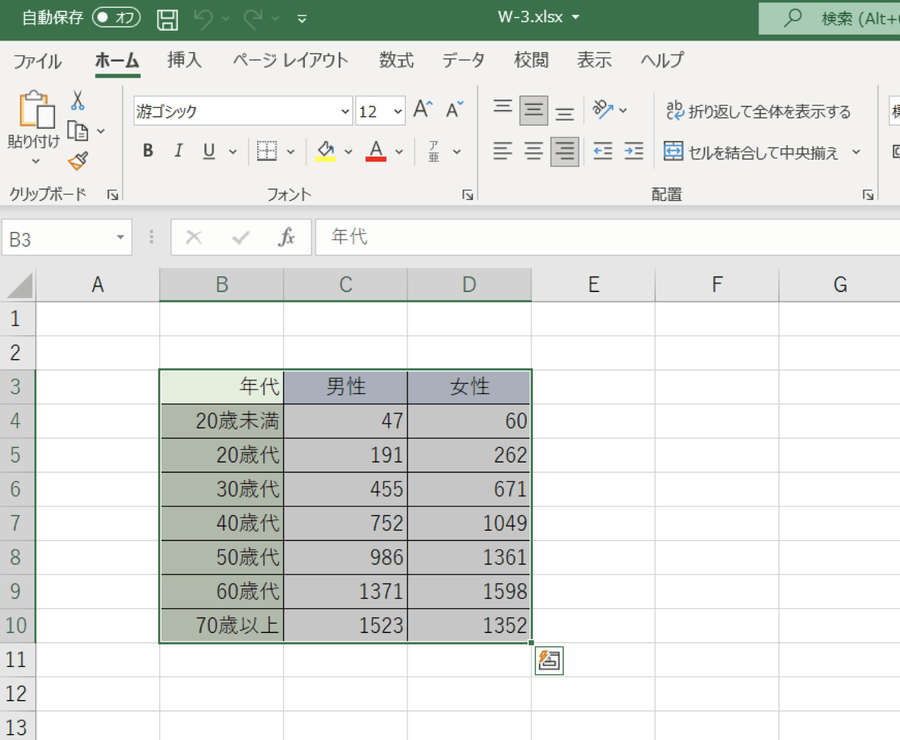Viewport: 900px width, 740px height.
Task: Open the 挿入 ribbon tab
Action: point(184,60)
